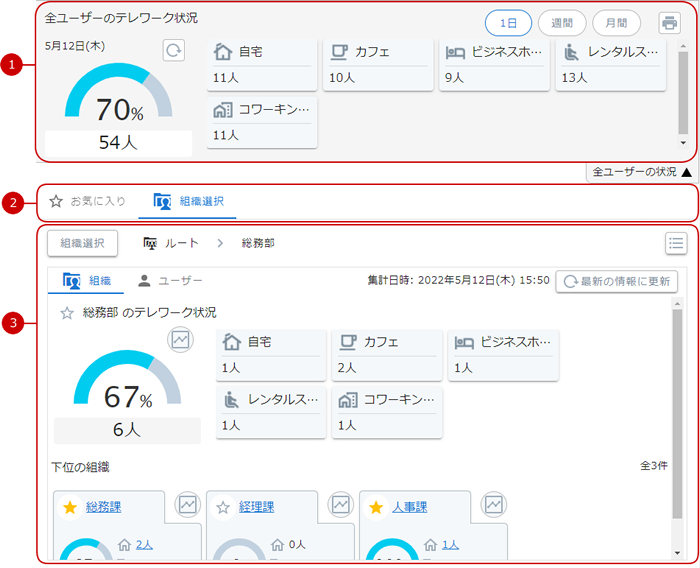This screenshot has width=700, height=568.
Task: Click the 6人 総務部 count
Action: pos(127,430)
